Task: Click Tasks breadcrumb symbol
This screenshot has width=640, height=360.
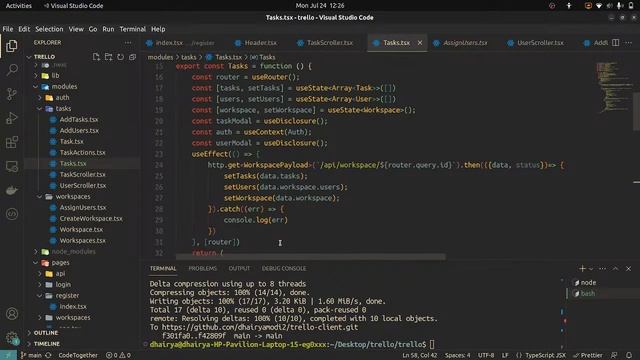Action: [263, 57]
